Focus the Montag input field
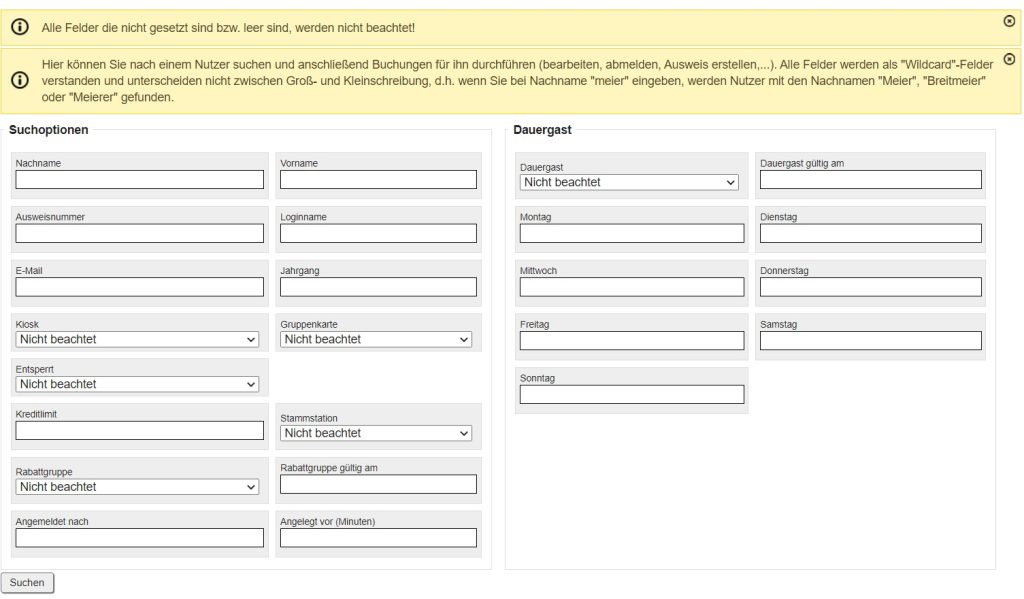The height and width of the screenshot is (599, 1024). coord(632,233)
